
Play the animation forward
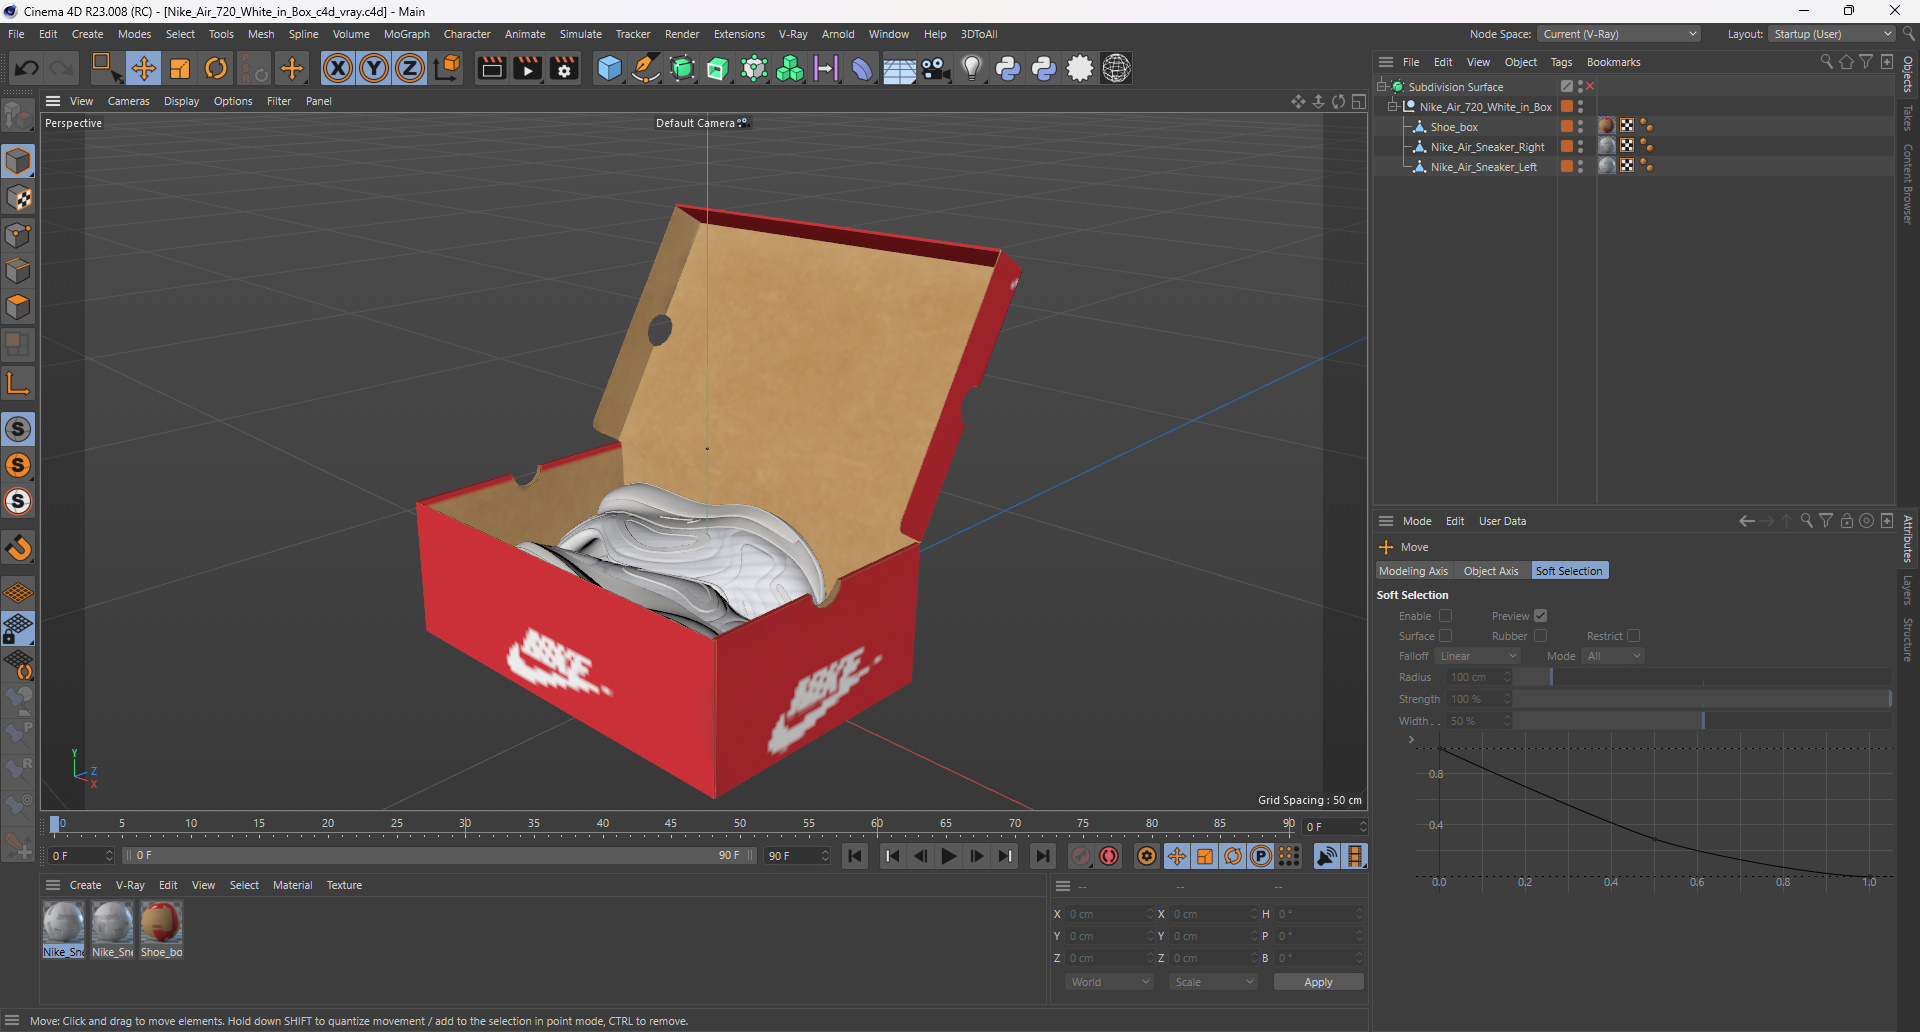pos(948,856)
